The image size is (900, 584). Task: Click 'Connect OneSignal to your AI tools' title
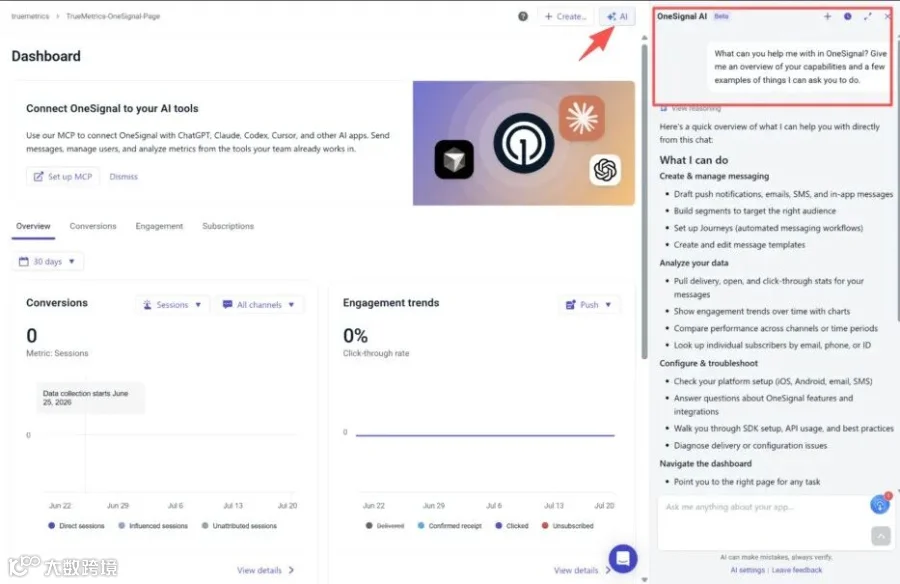tap(112, 109)
